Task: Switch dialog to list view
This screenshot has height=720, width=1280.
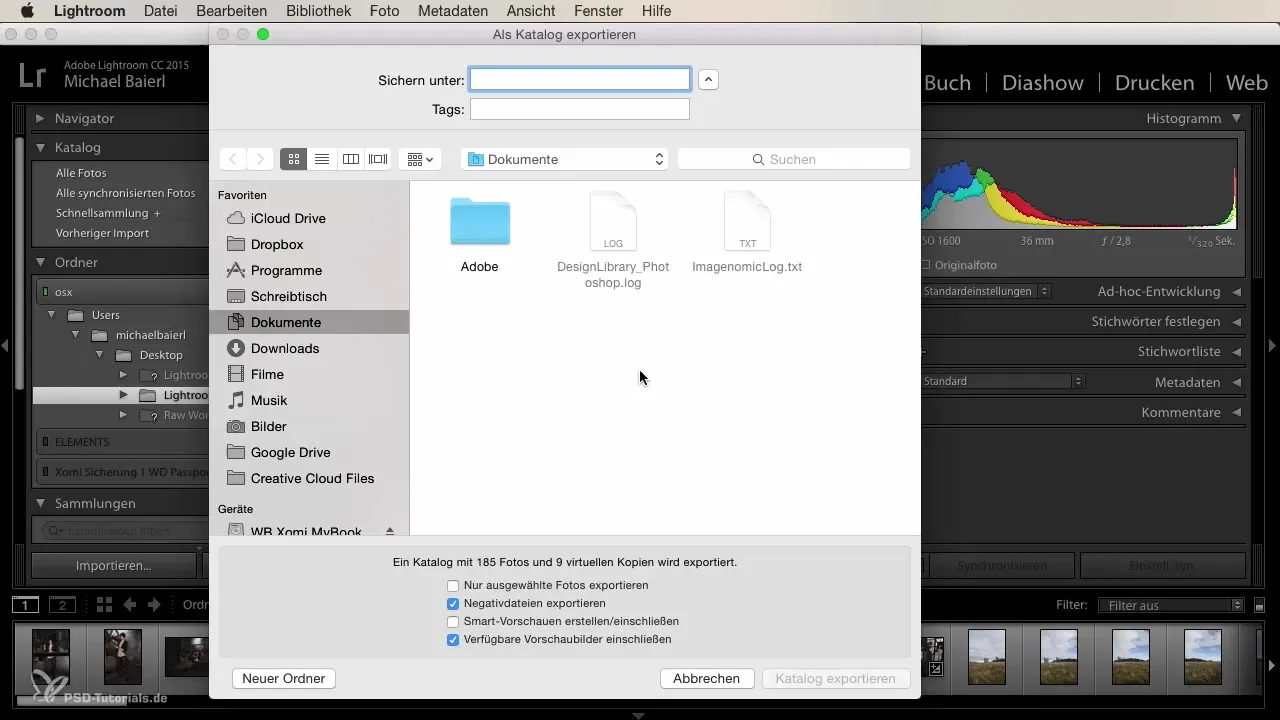Action: coord(322,159)
